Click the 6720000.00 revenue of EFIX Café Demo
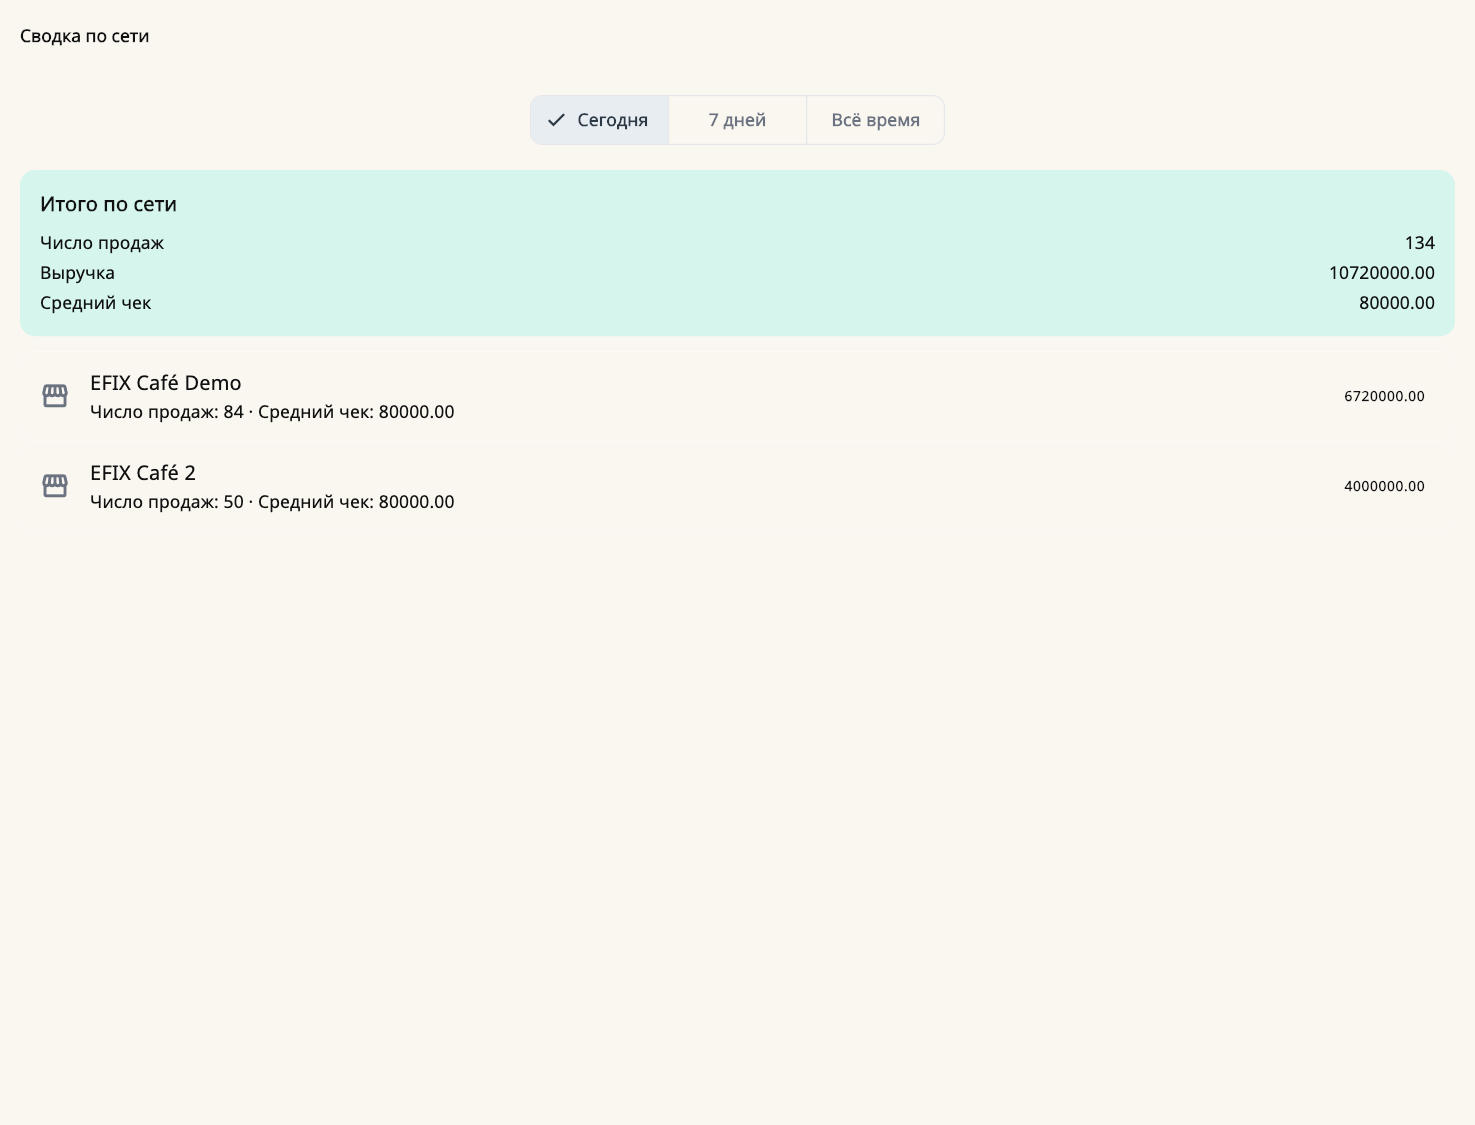The image size is (1475, 1125). point(1384,396)
